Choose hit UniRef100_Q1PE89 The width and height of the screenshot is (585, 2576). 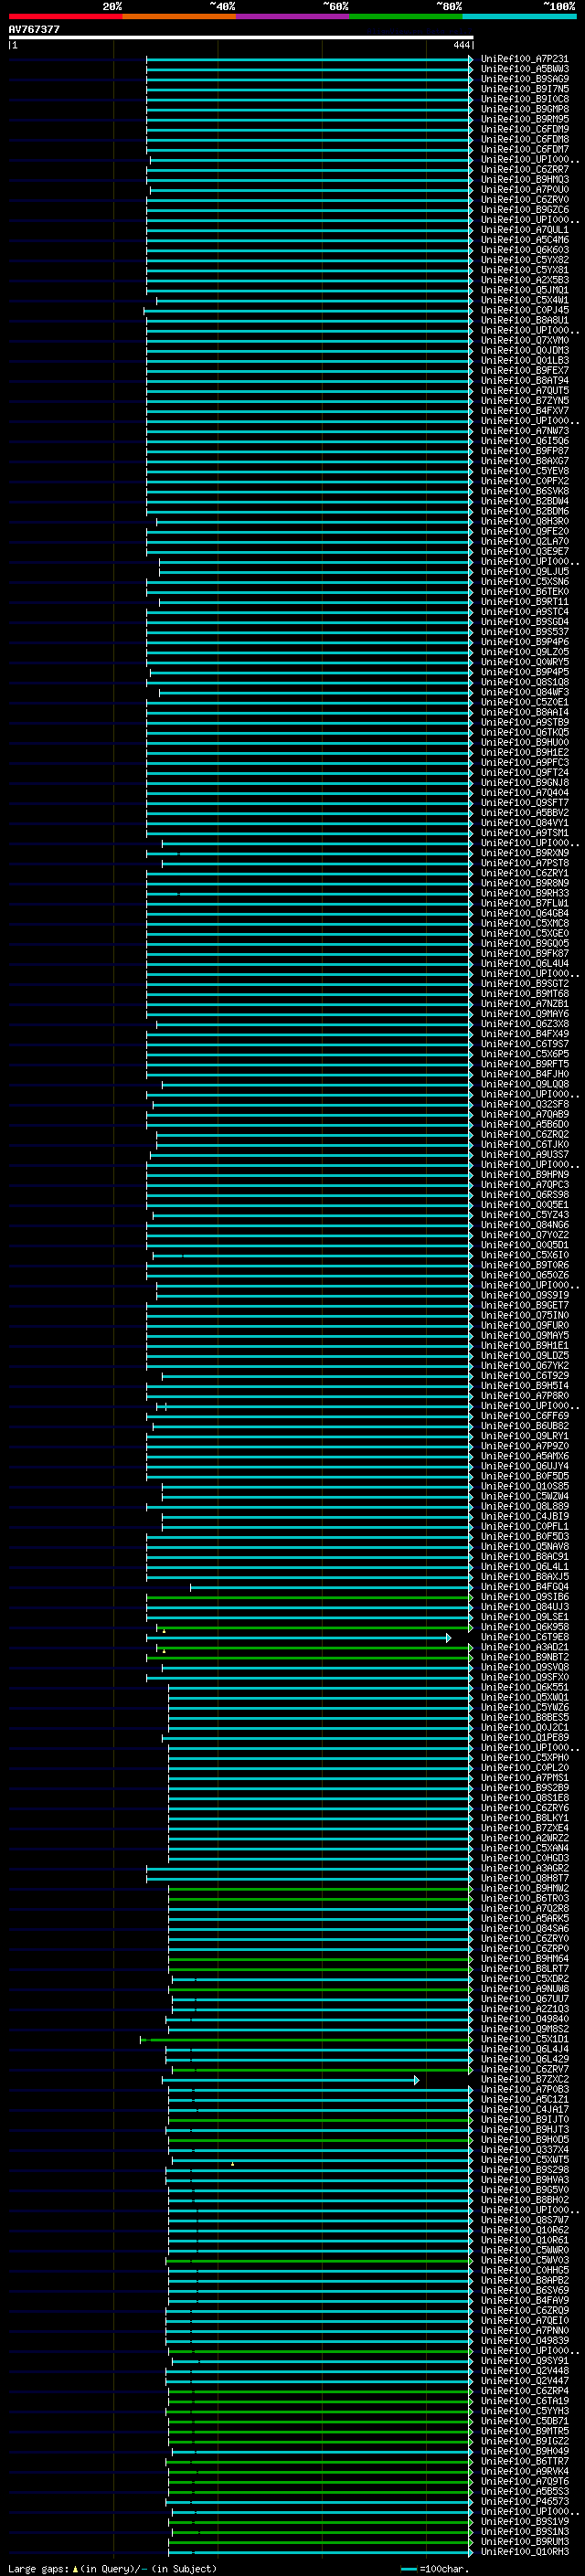pyautogui.click(x=524, y=1738)
